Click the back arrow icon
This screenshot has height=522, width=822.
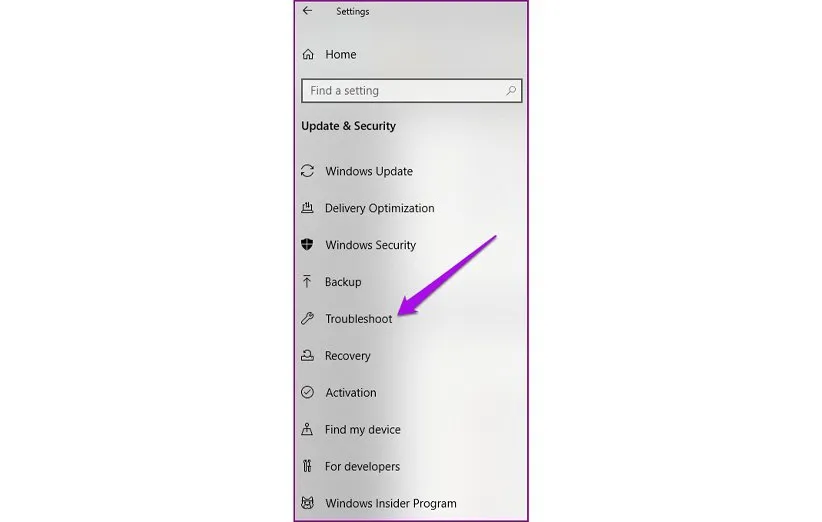tap(307, 10)
